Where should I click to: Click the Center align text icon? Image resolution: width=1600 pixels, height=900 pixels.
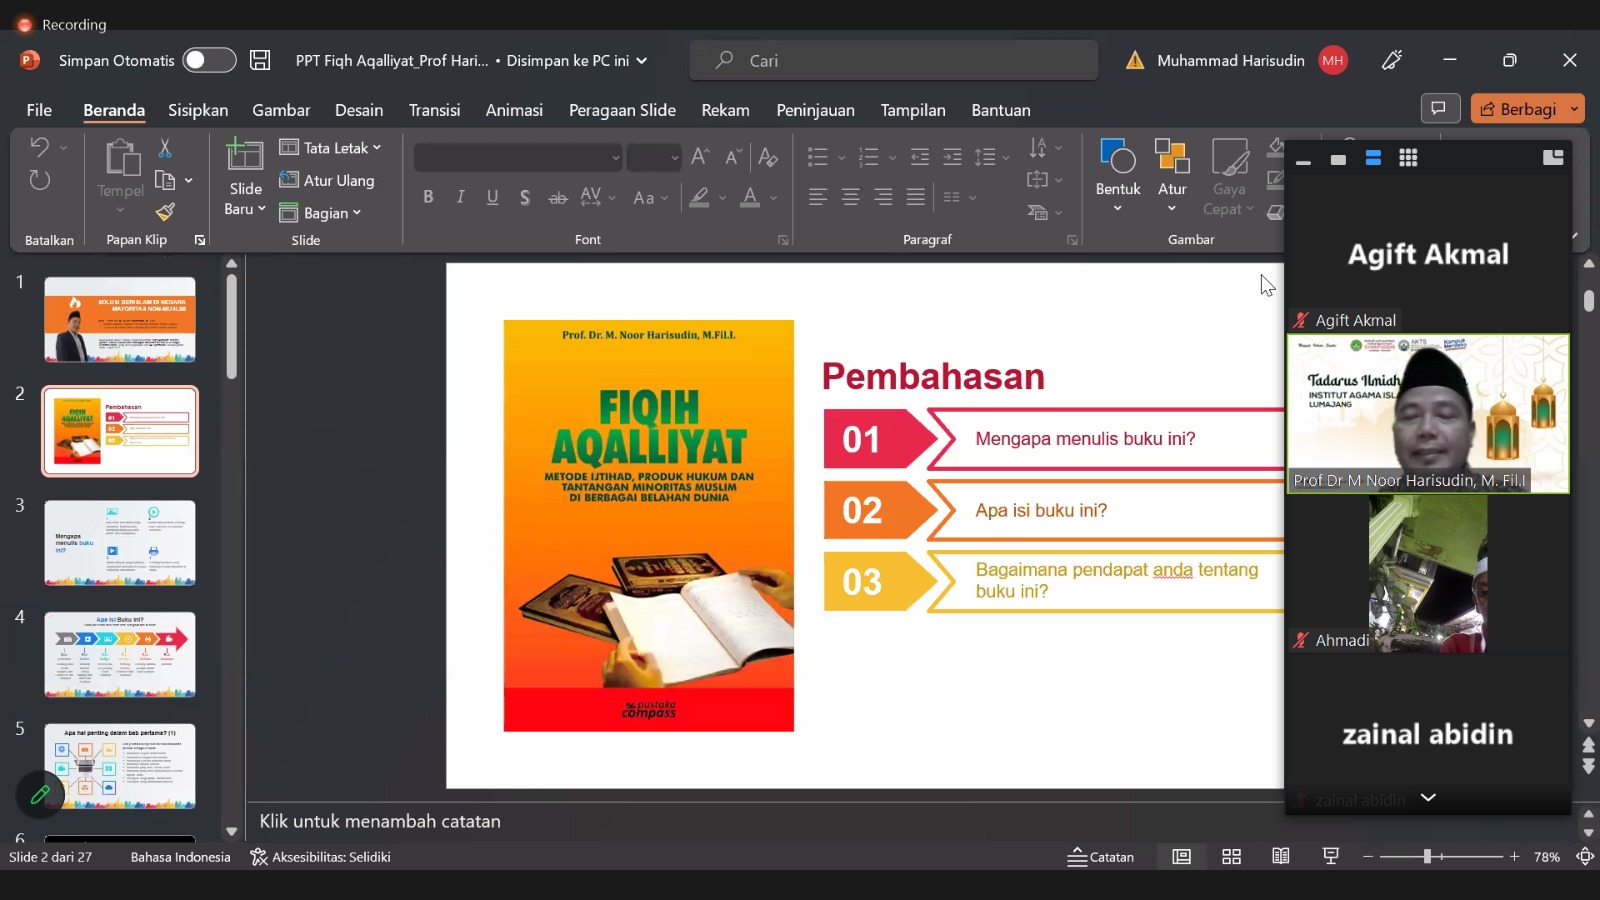[850, 197]
